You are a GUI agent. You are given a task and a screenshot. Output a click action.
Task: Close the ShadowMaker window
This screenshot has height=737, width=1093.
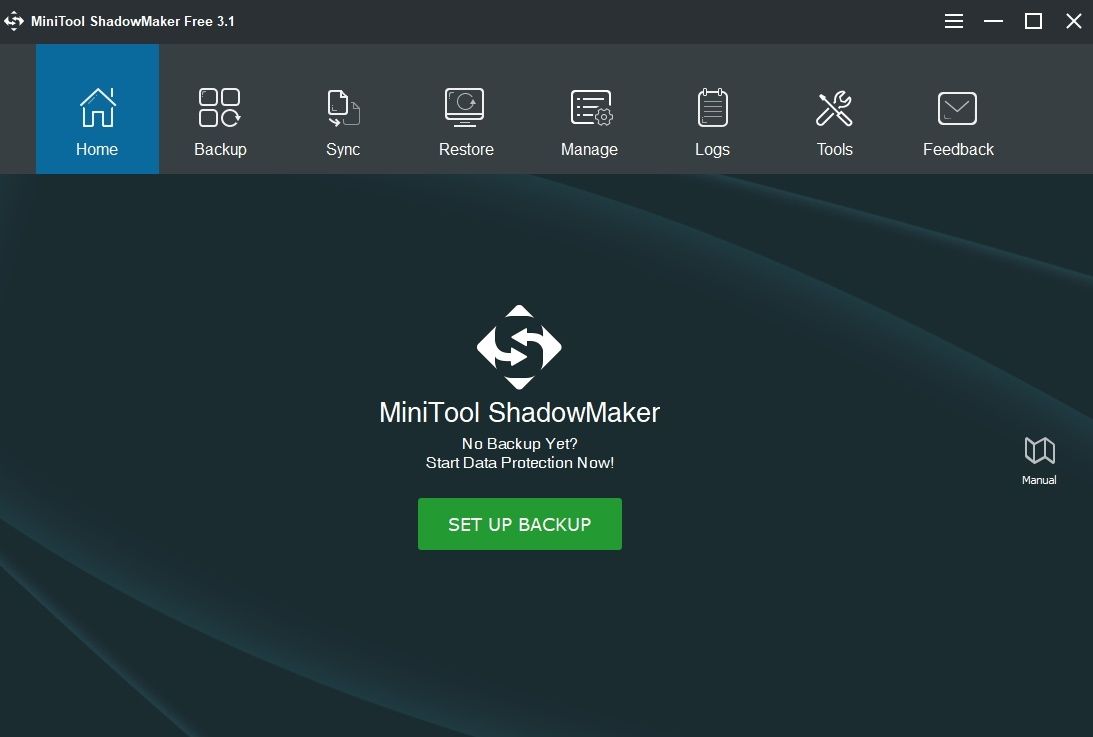tap(1073, 21)
